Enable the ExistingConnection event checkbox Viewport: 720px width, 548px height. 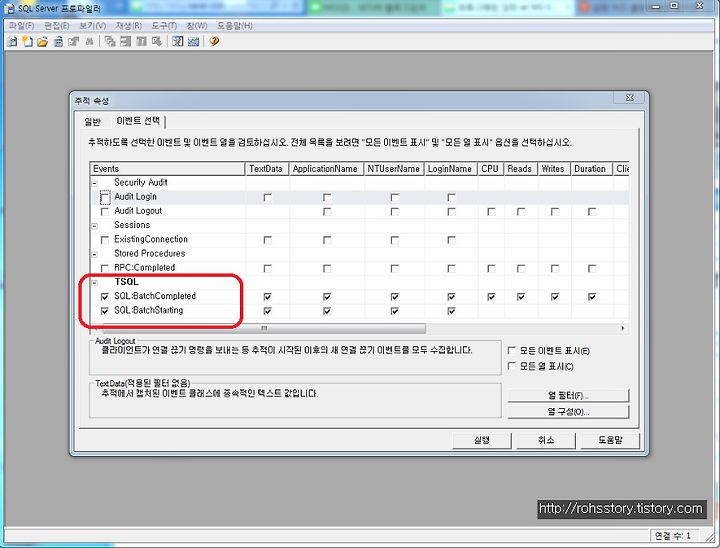(105, 240)
